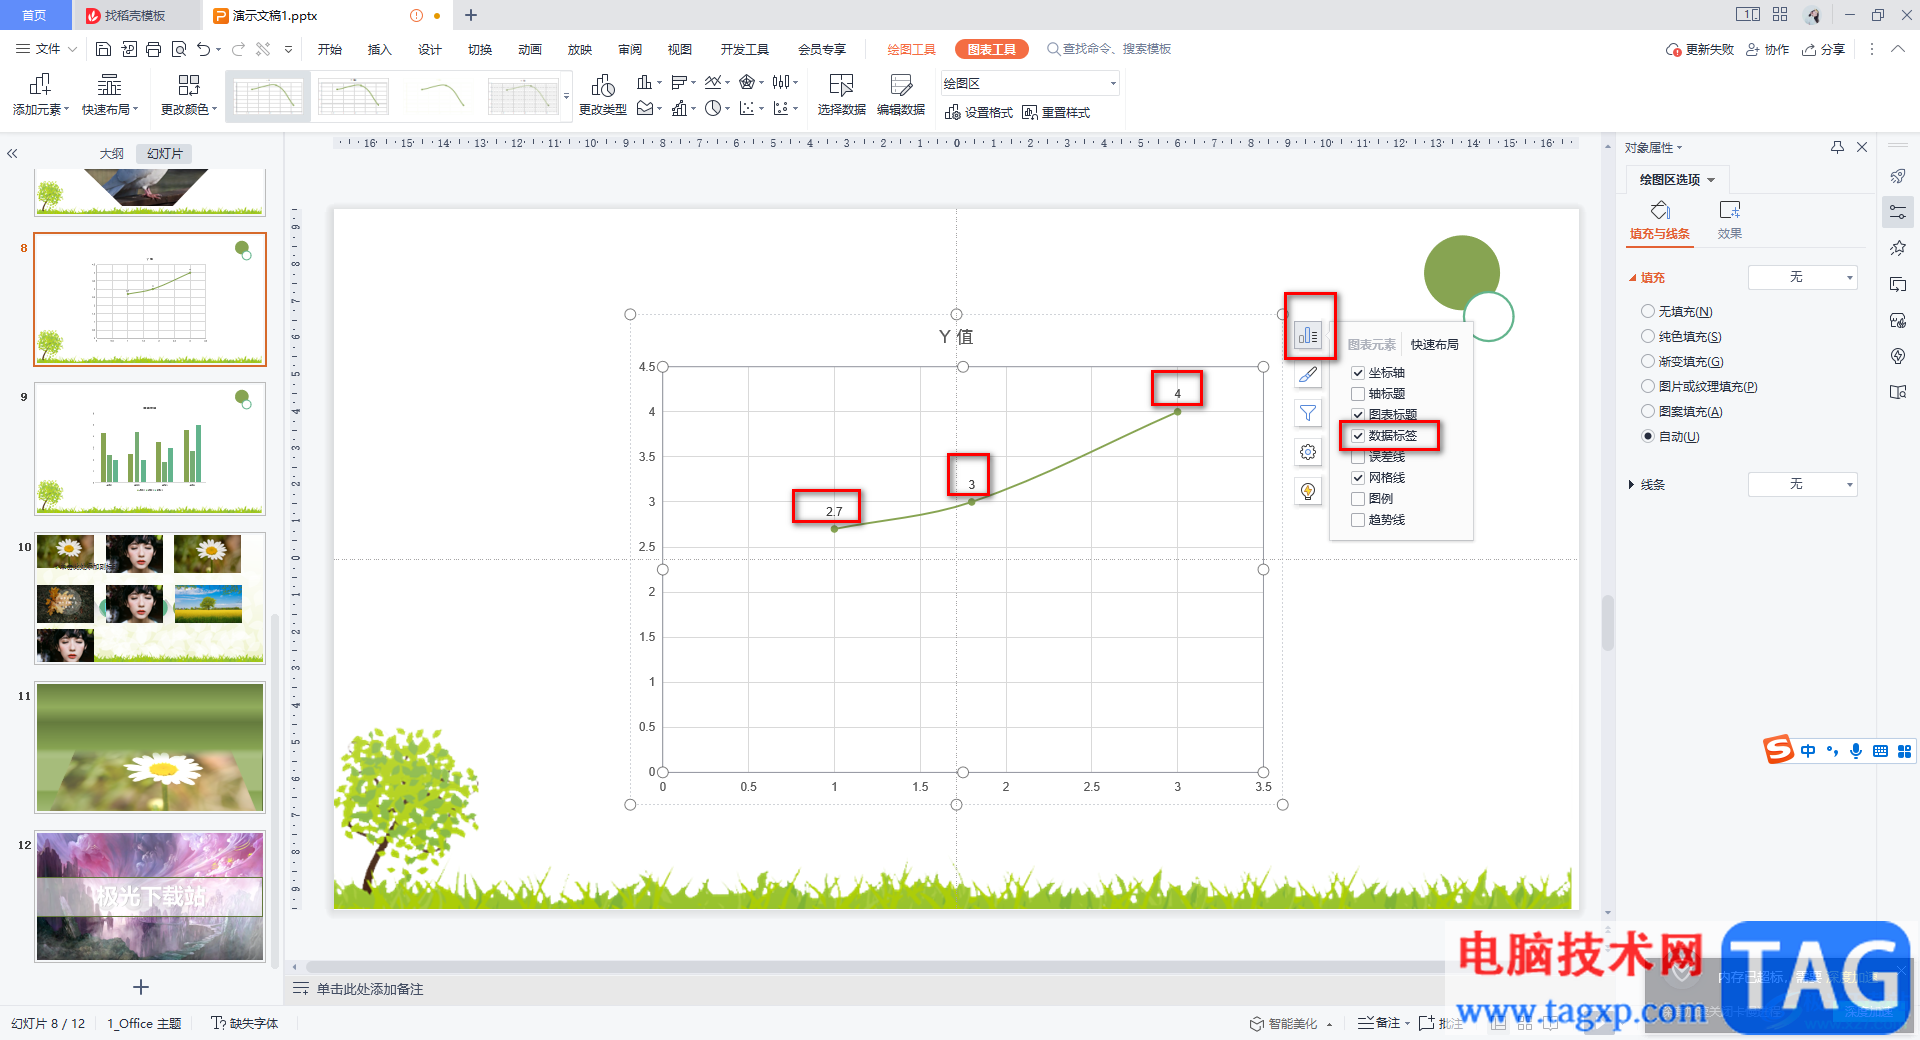1920x1040 pixels.
Task: Click the properties sliders icon in right sidebar
Action: (1897, 212)
